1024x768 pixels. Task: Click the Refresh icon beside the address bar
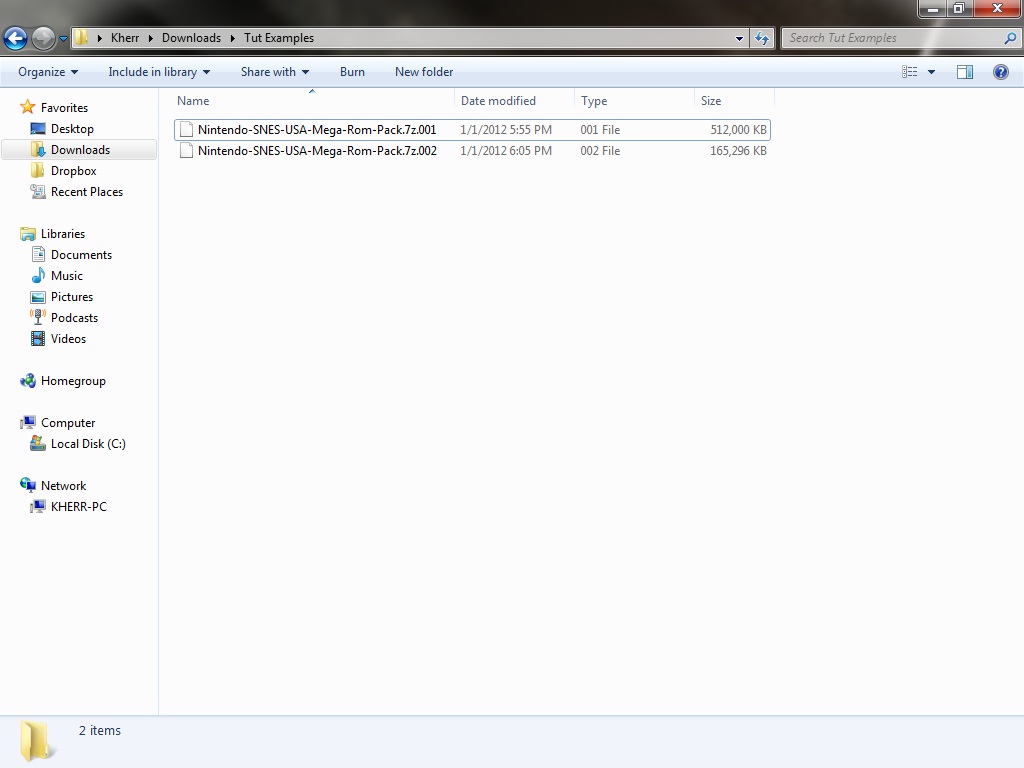pyautogui.click(x=762, y=38)
